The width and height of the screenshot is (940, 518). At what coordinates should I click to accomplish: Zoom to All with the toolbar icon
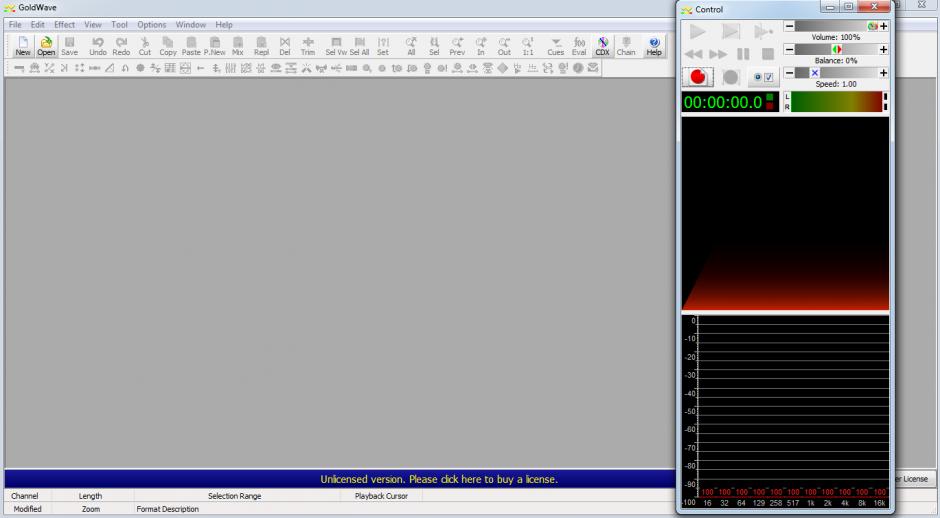pyautogui.click(x=411, y=46)
